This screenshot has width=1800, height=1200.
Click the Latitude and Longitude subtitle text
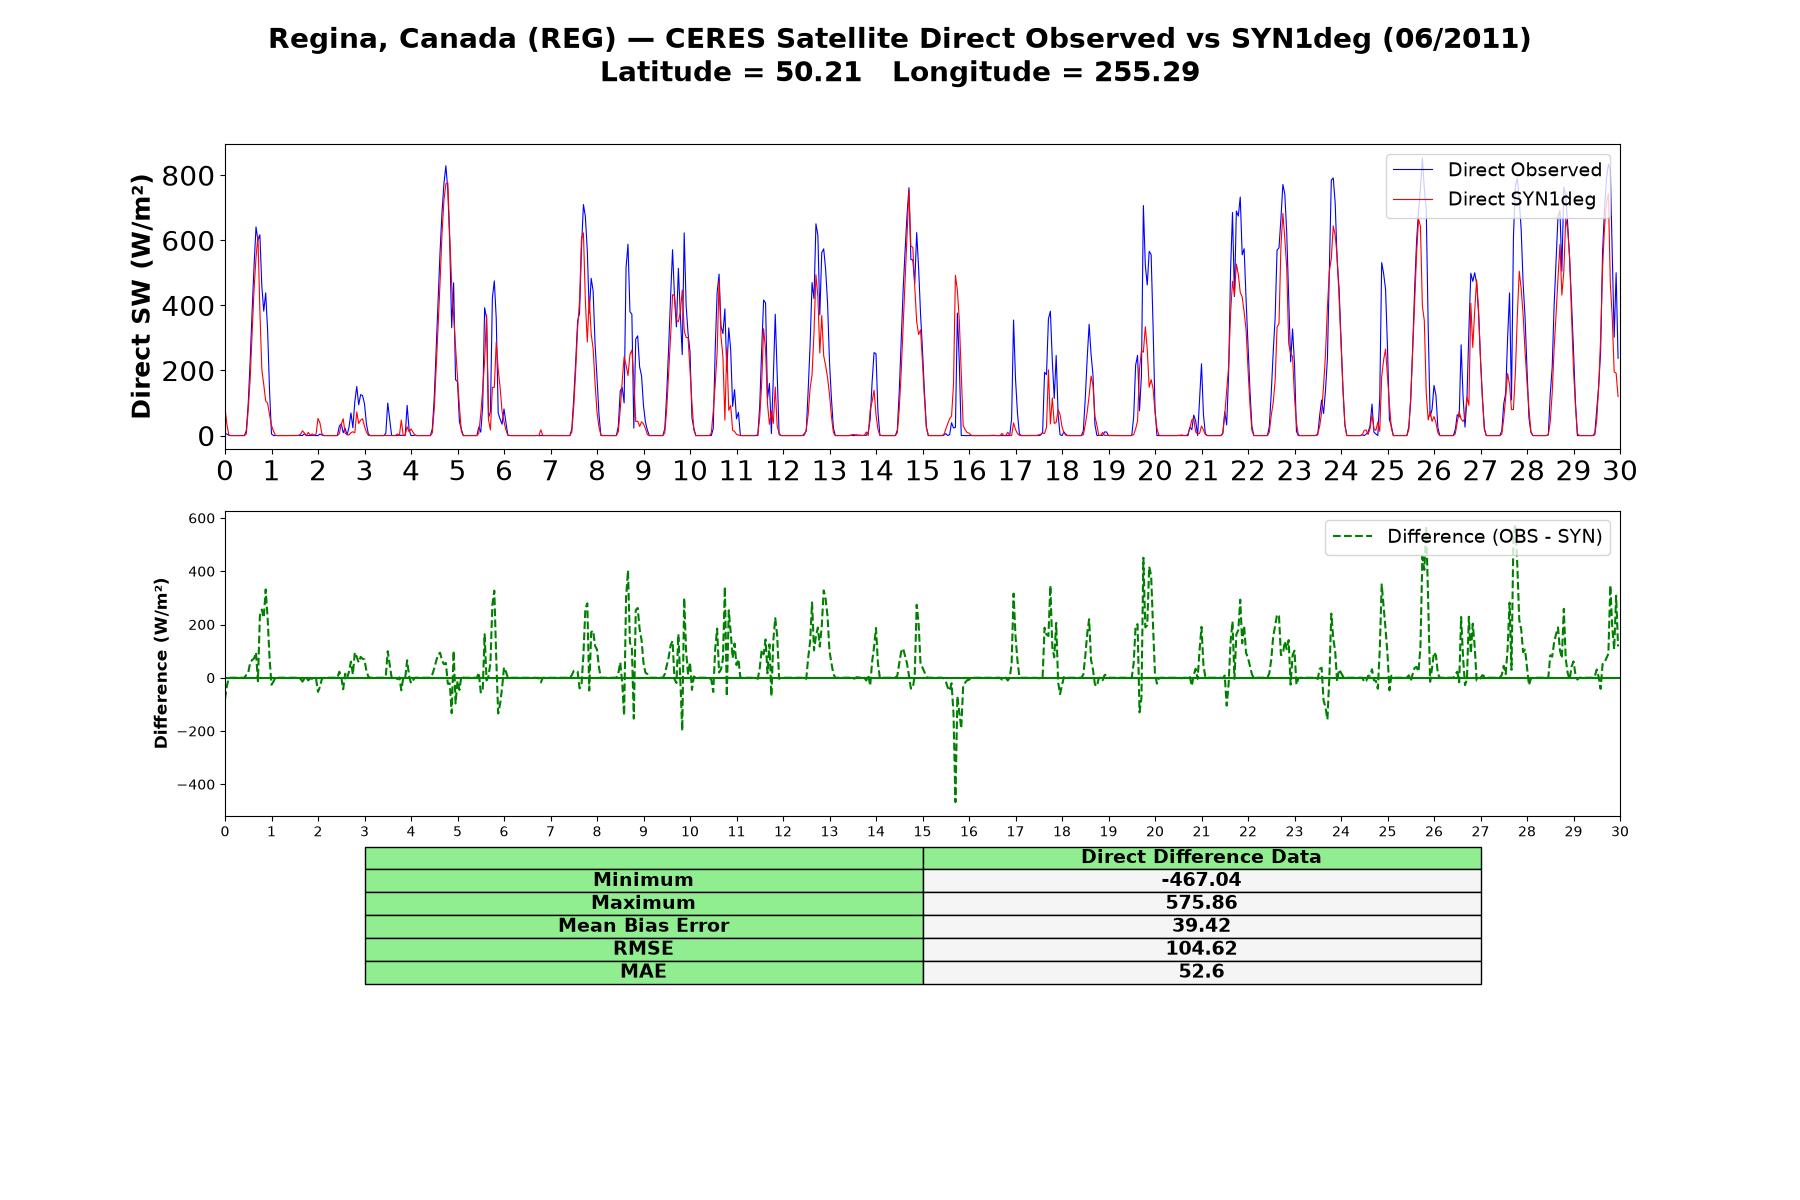click(900, 73)
